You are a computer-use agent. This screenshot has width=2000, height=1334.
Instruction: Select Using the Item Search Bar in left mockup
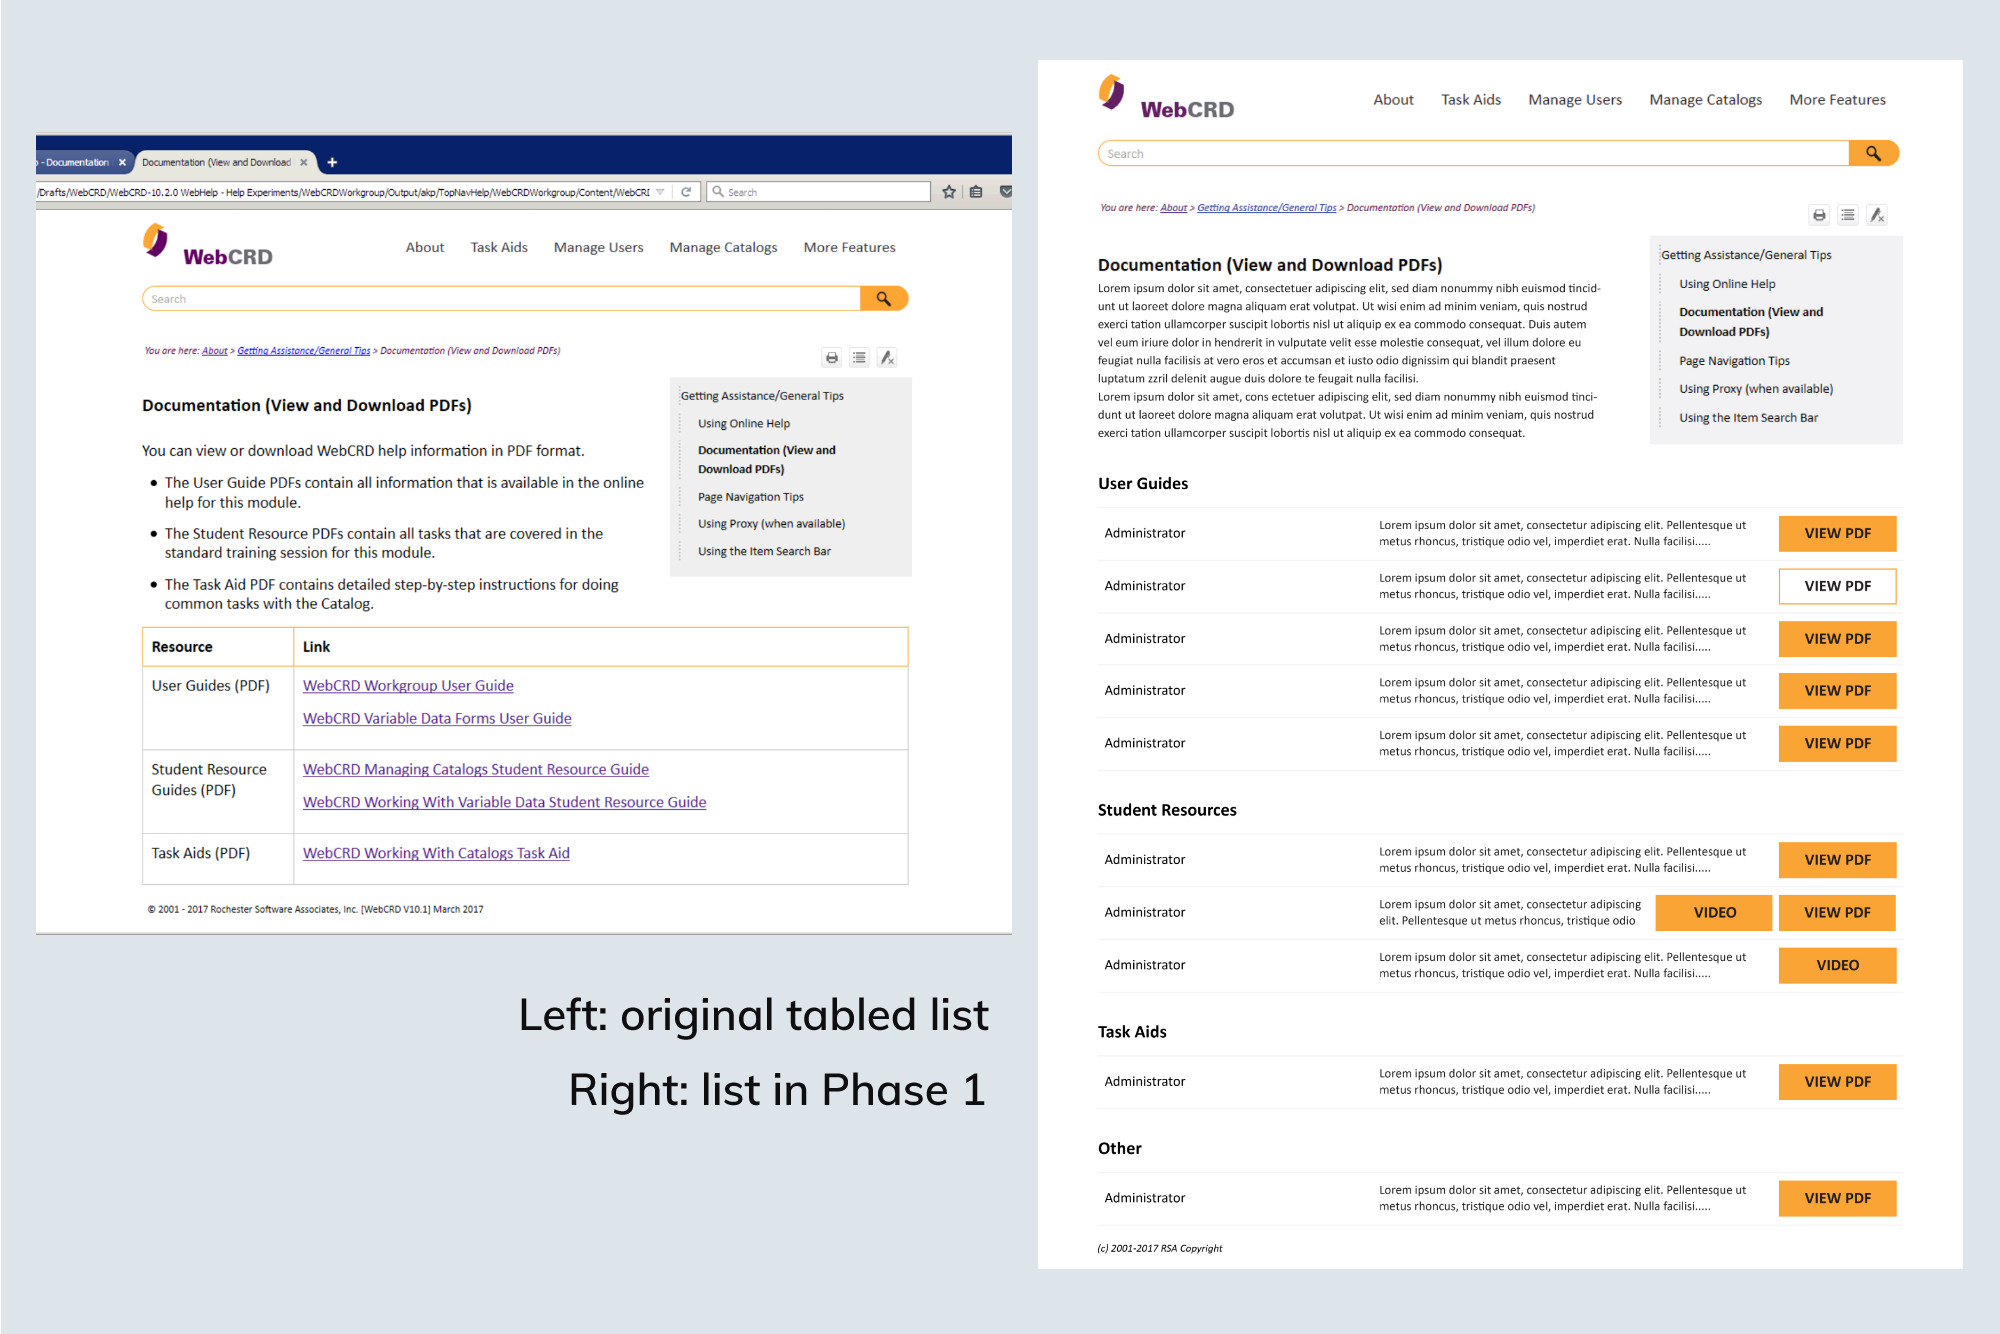click(764, 552)
